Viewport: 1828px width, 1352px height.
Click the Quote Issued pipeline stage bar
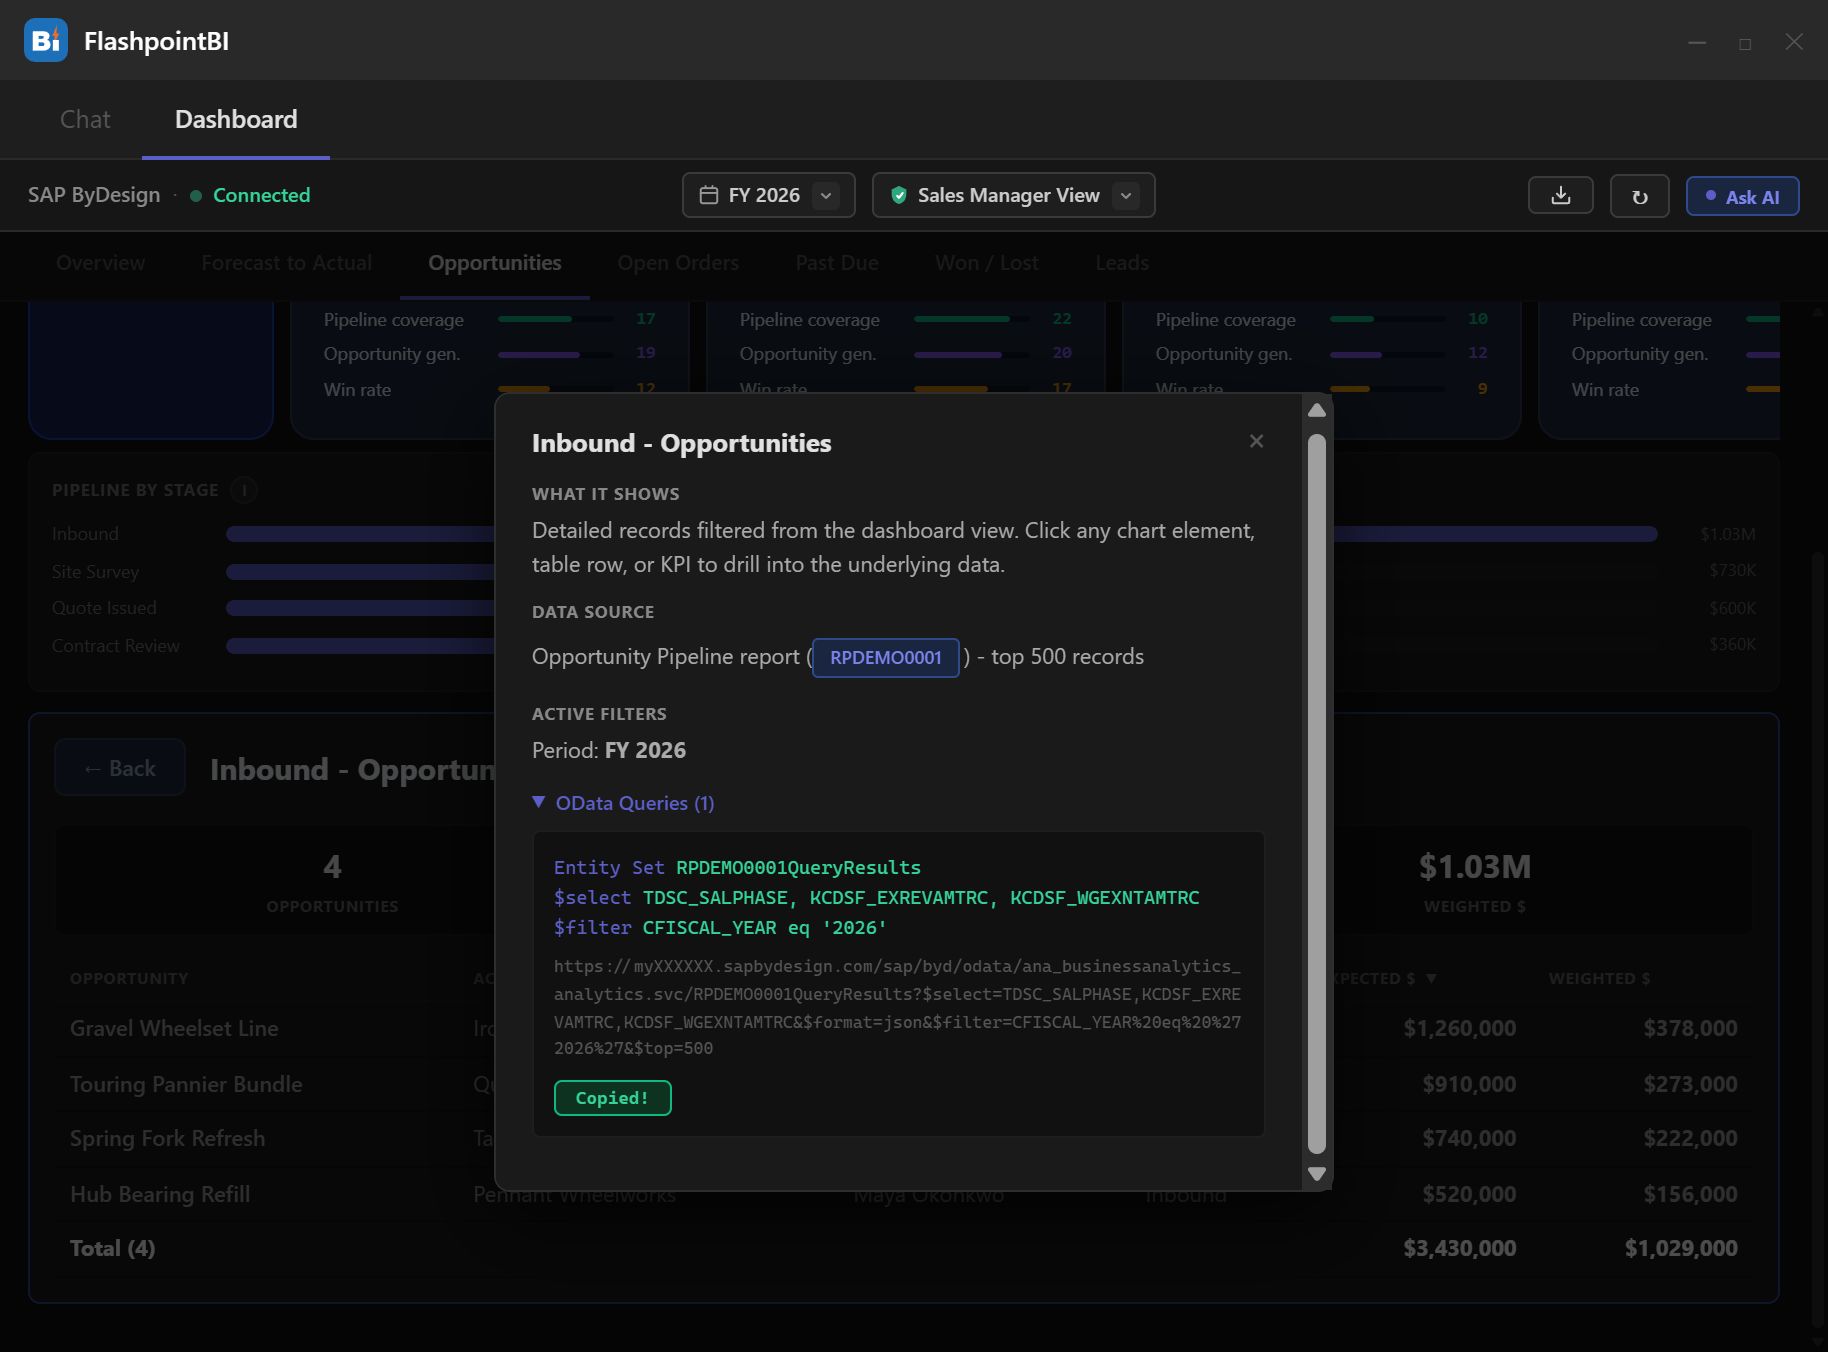(x=360, y=608)
